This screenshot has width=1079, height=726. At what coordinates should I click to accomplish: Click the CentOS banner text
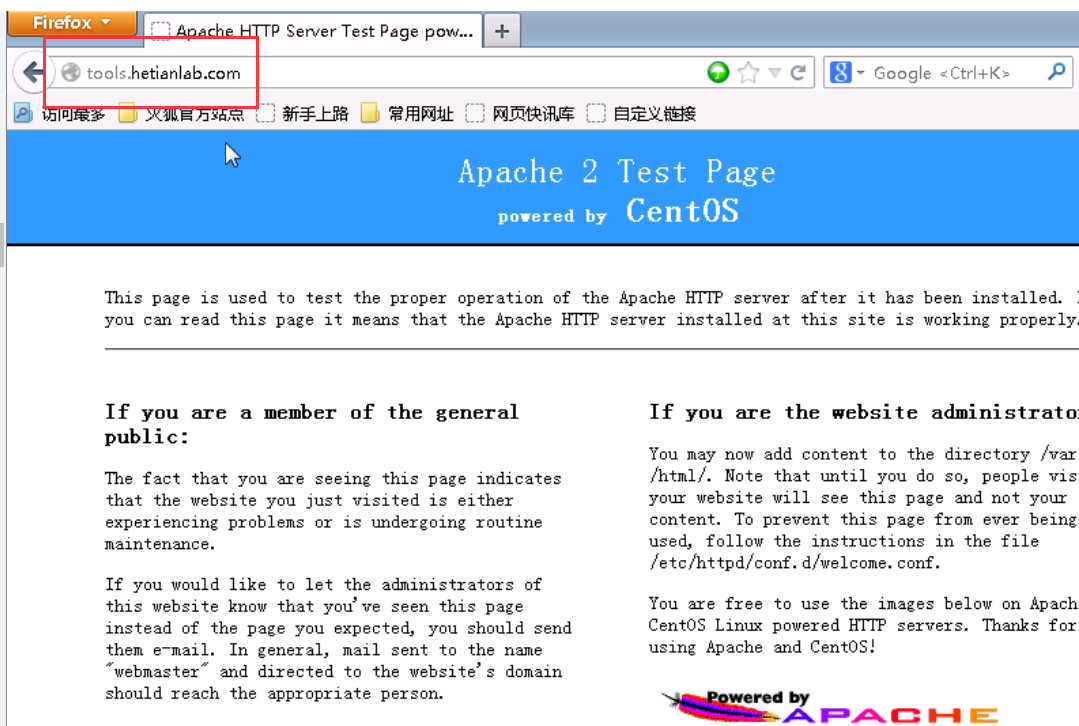point(682,211)
